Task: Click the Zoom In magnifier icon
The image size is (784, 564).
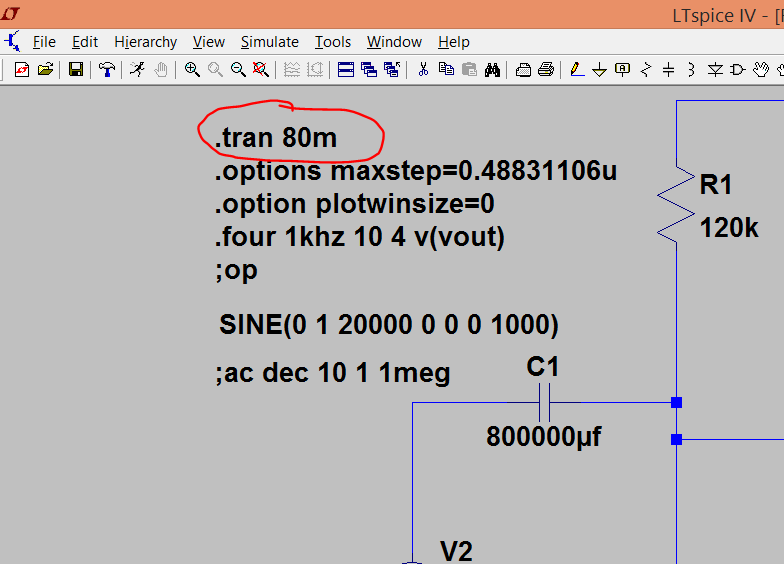Action: click(x=192, y=70)
